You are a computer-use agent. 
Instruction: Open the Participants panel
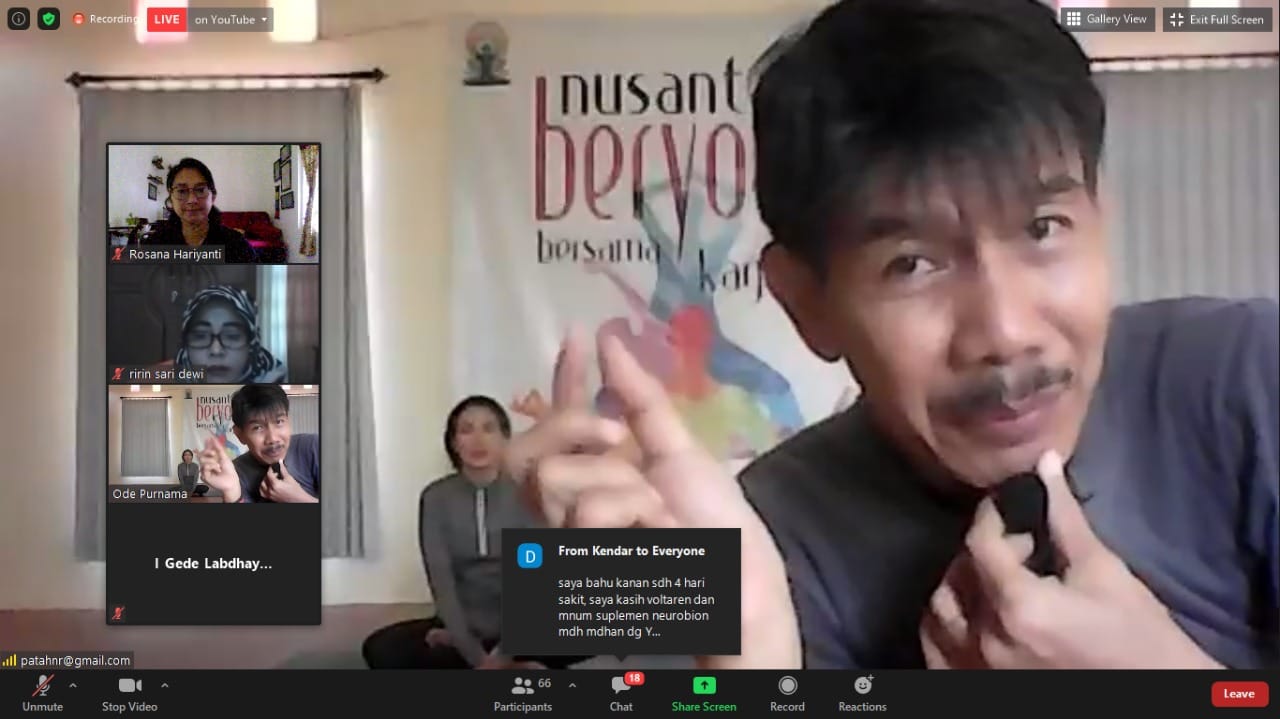pyautogui.click(x=522, y=693)
